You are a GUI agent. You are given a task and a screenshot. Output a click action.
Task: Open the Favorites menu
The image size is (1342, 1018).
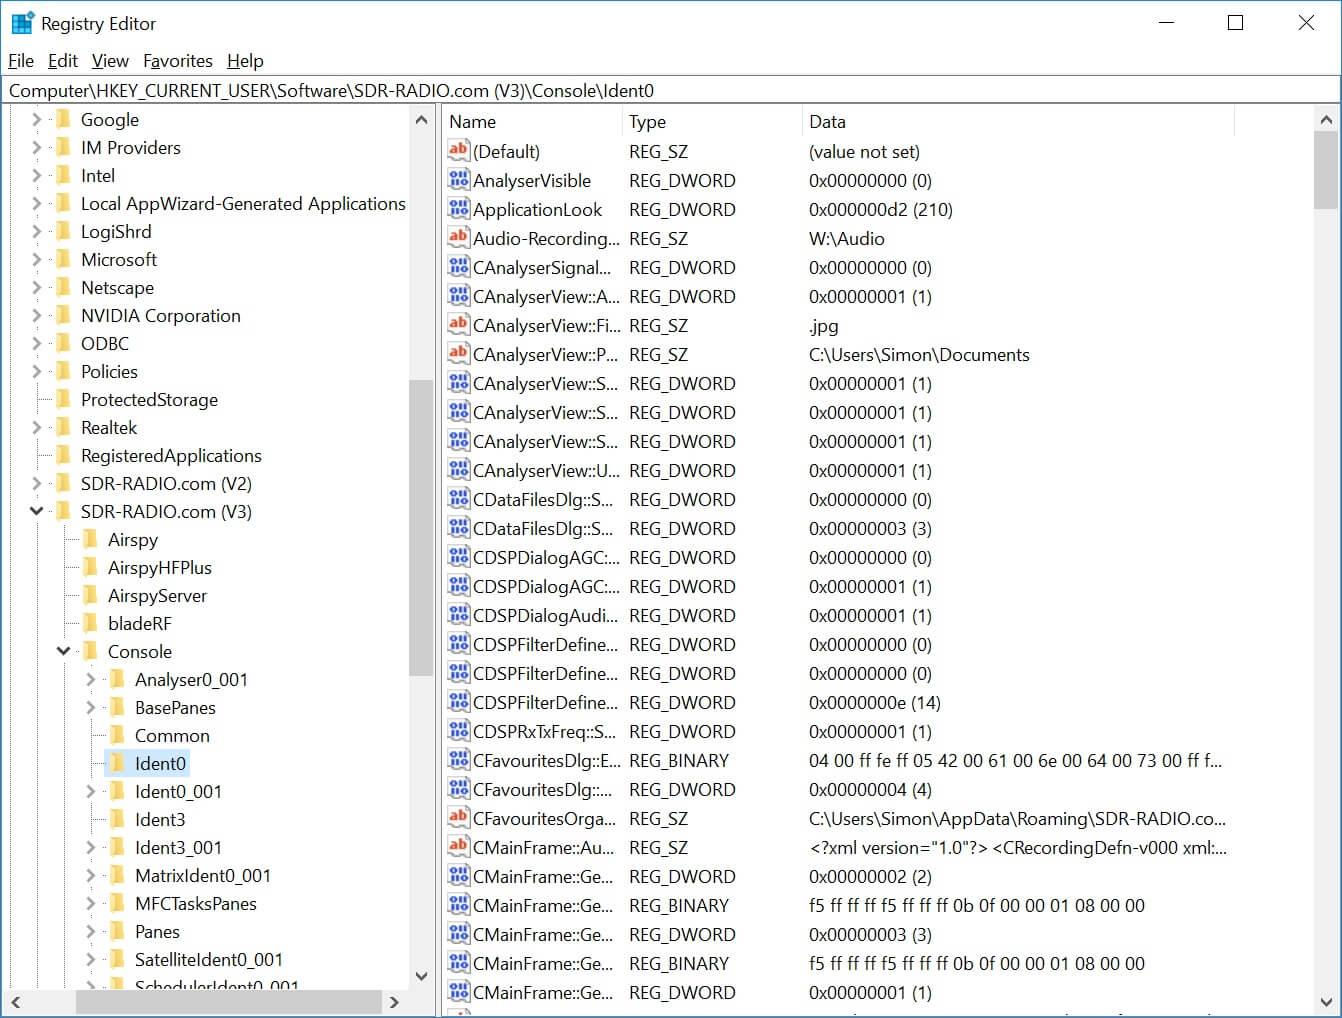point(177,61)
